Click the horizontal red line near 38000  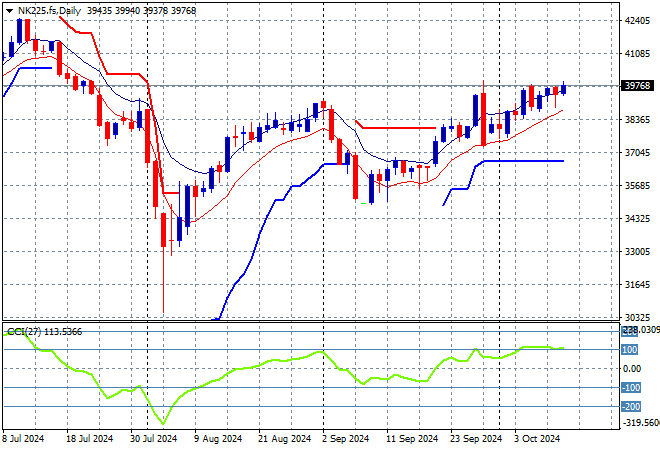point(395,128)
